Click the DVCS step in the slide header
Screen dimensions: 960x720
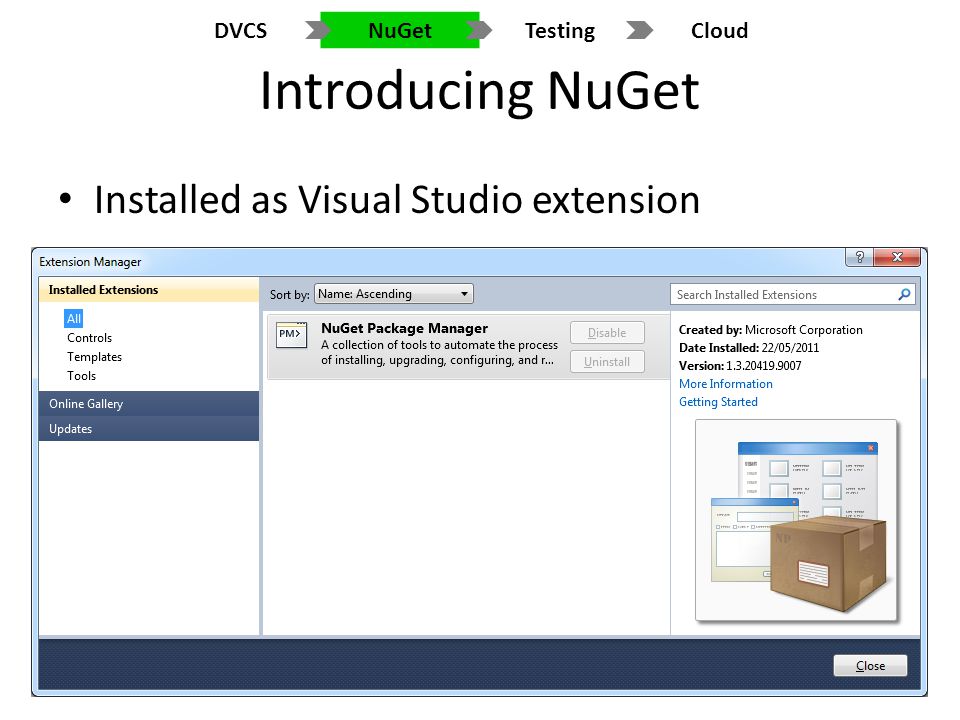click(x=241, y=31)
